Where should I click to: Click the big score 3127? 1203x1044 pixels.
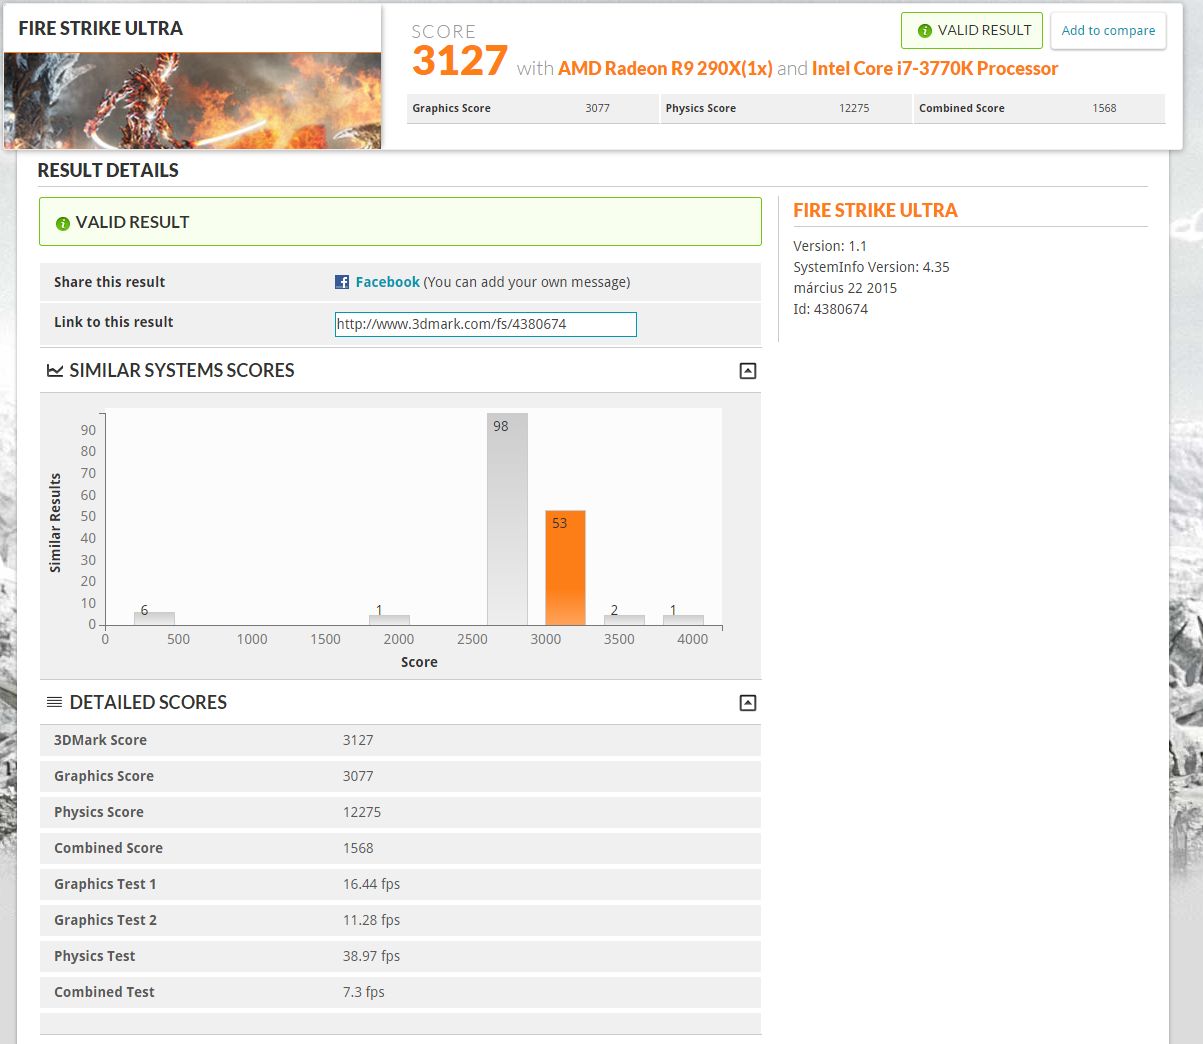(460, 61)
